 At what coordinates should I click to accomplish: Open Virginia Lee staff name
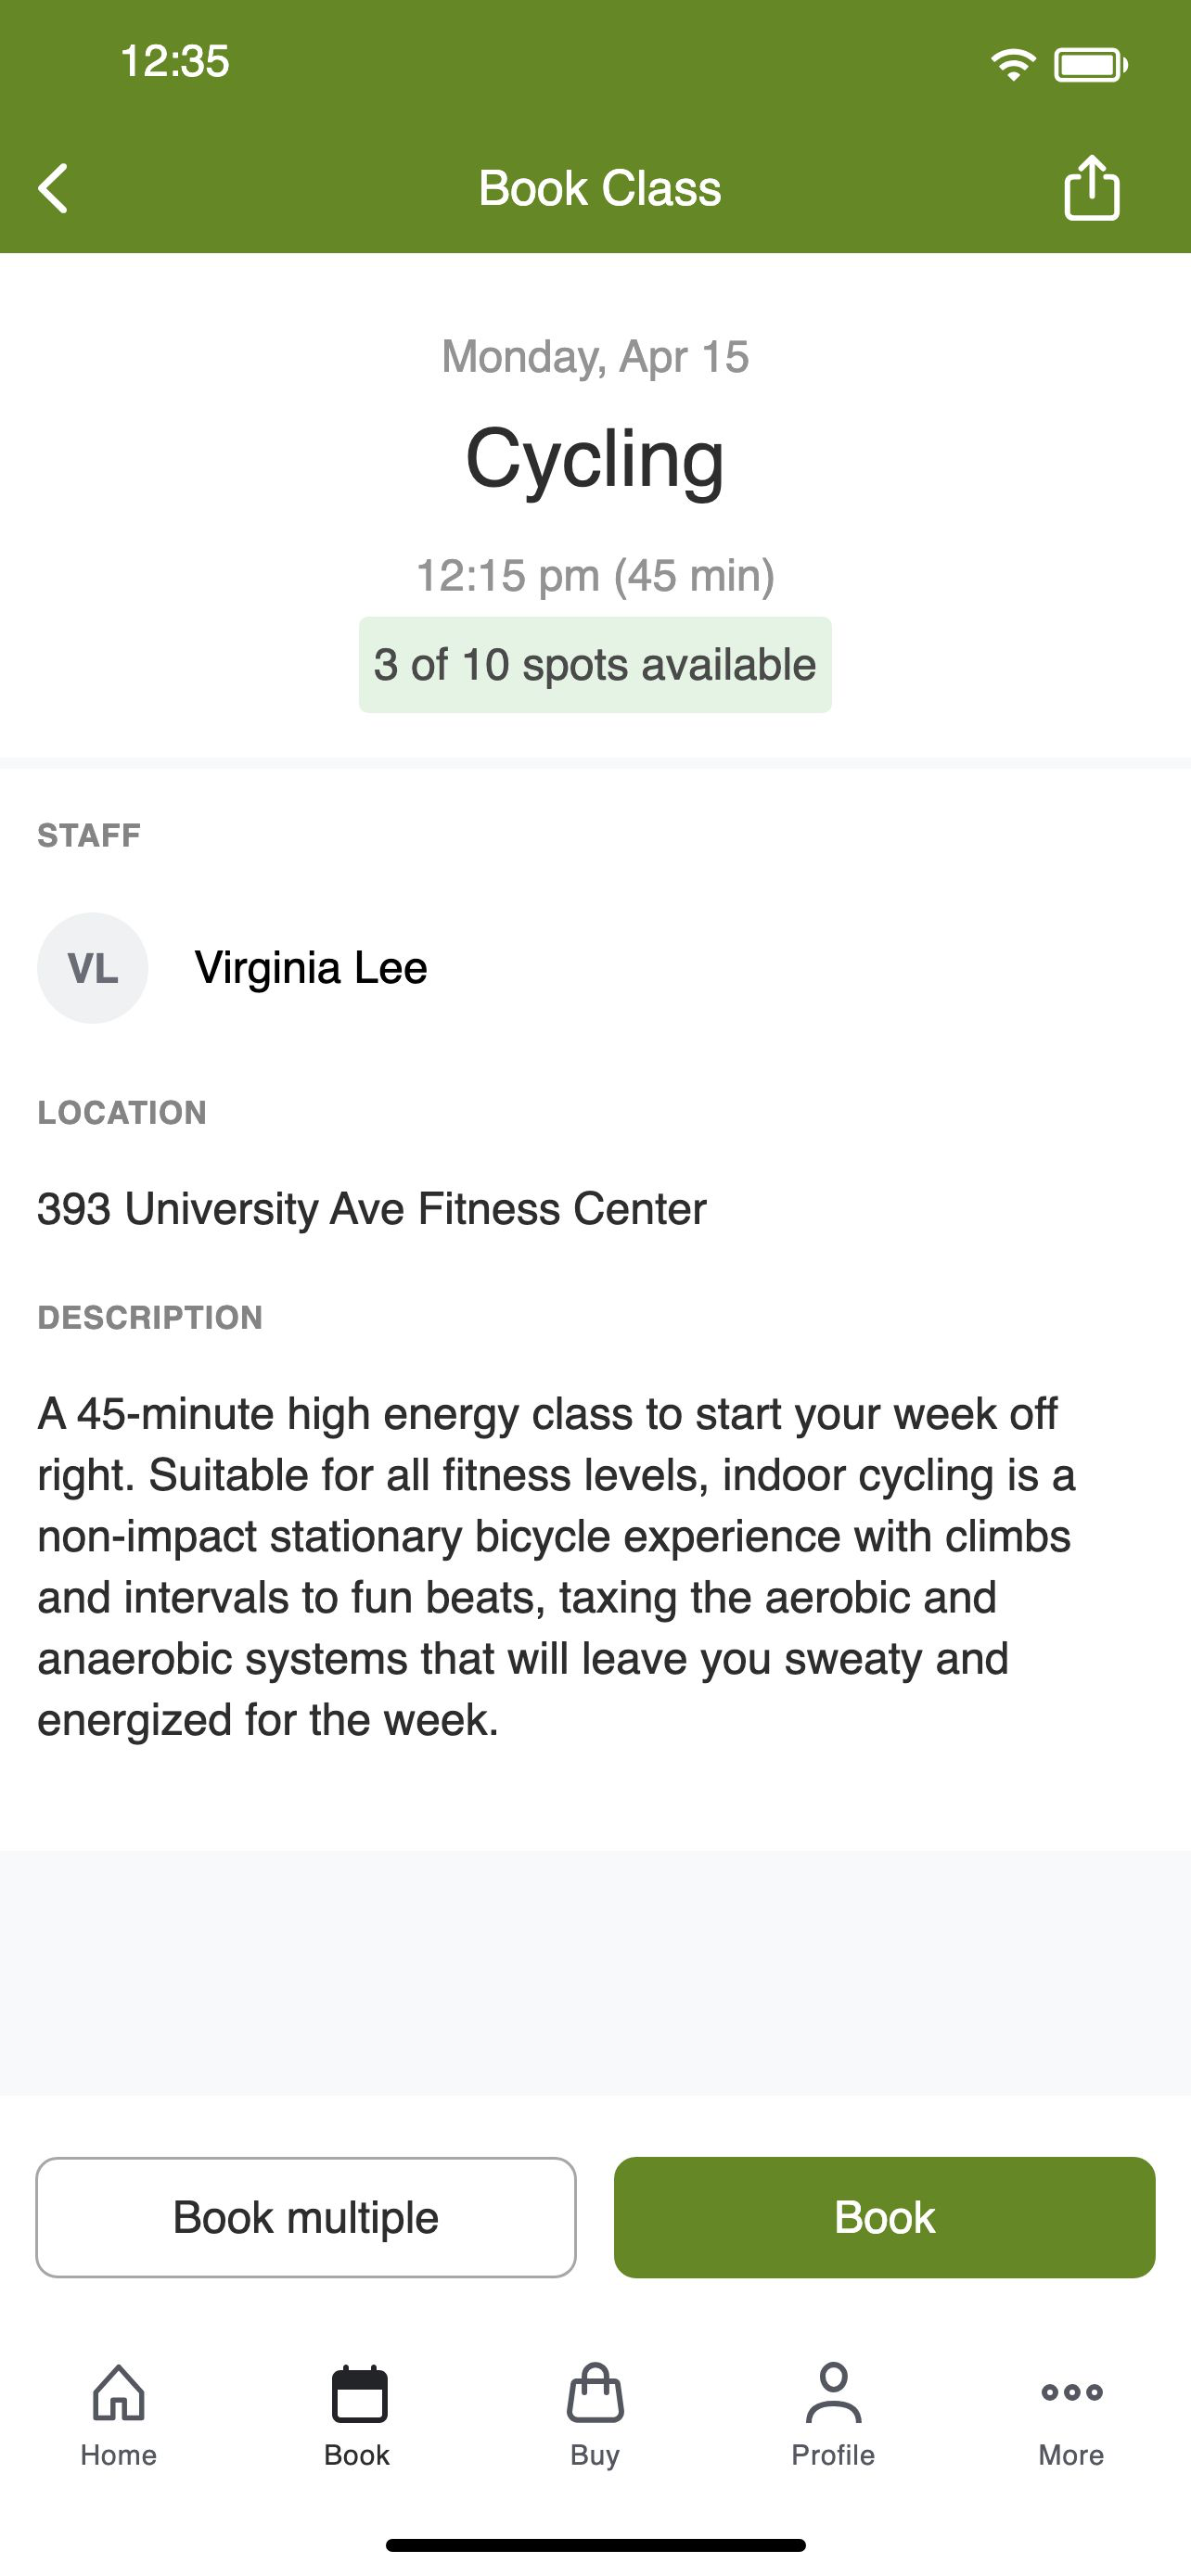[311, 968]
